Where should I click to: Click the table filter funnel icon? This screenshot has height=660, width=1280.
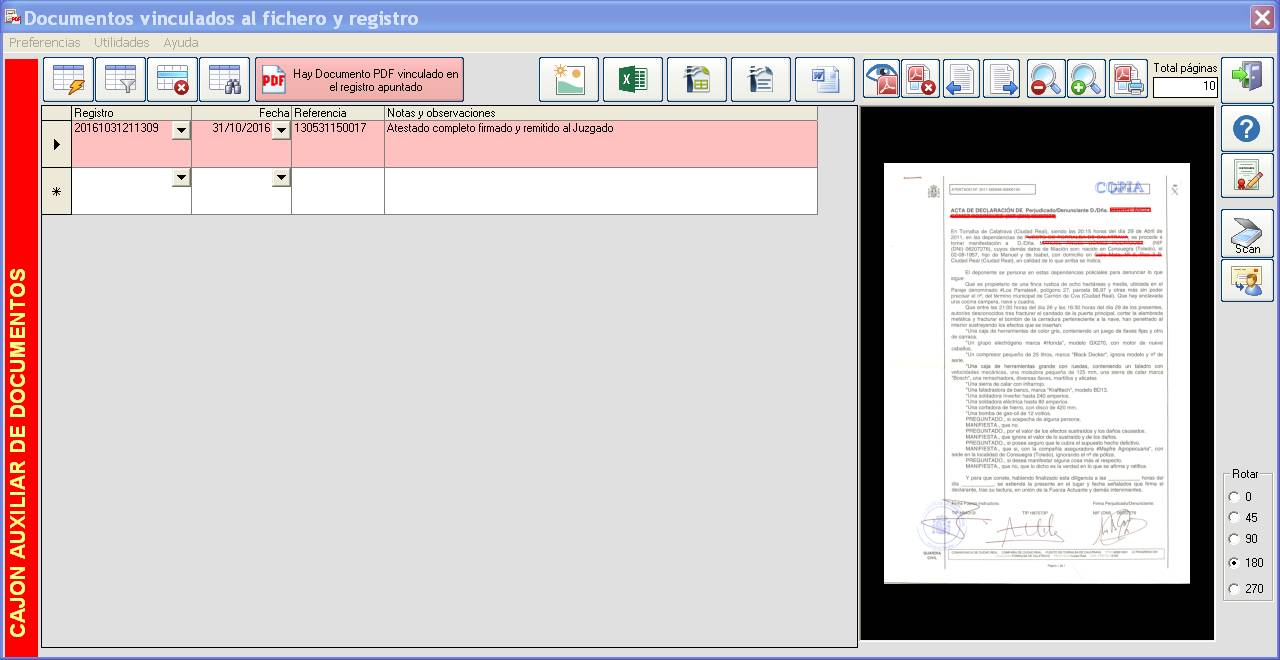pos(120,79)
